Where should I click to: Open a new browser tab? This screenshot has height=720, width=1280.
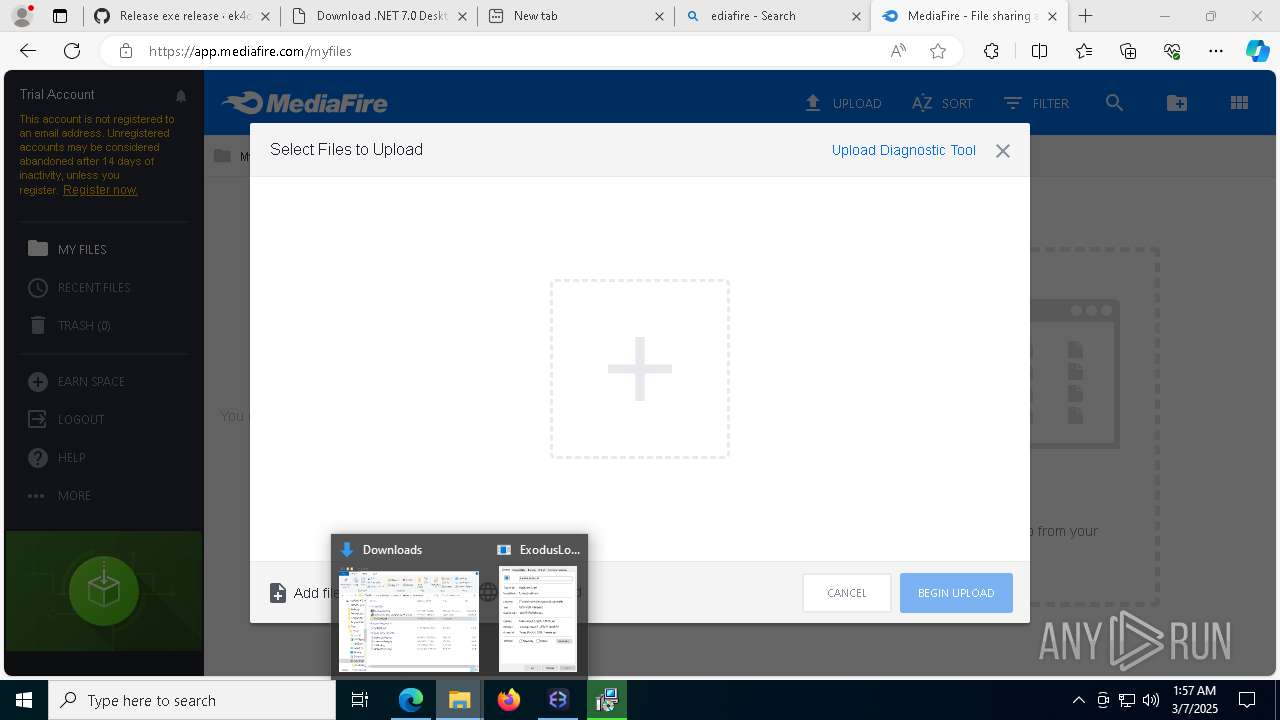pyautogui.click(x=1086, y=16)
